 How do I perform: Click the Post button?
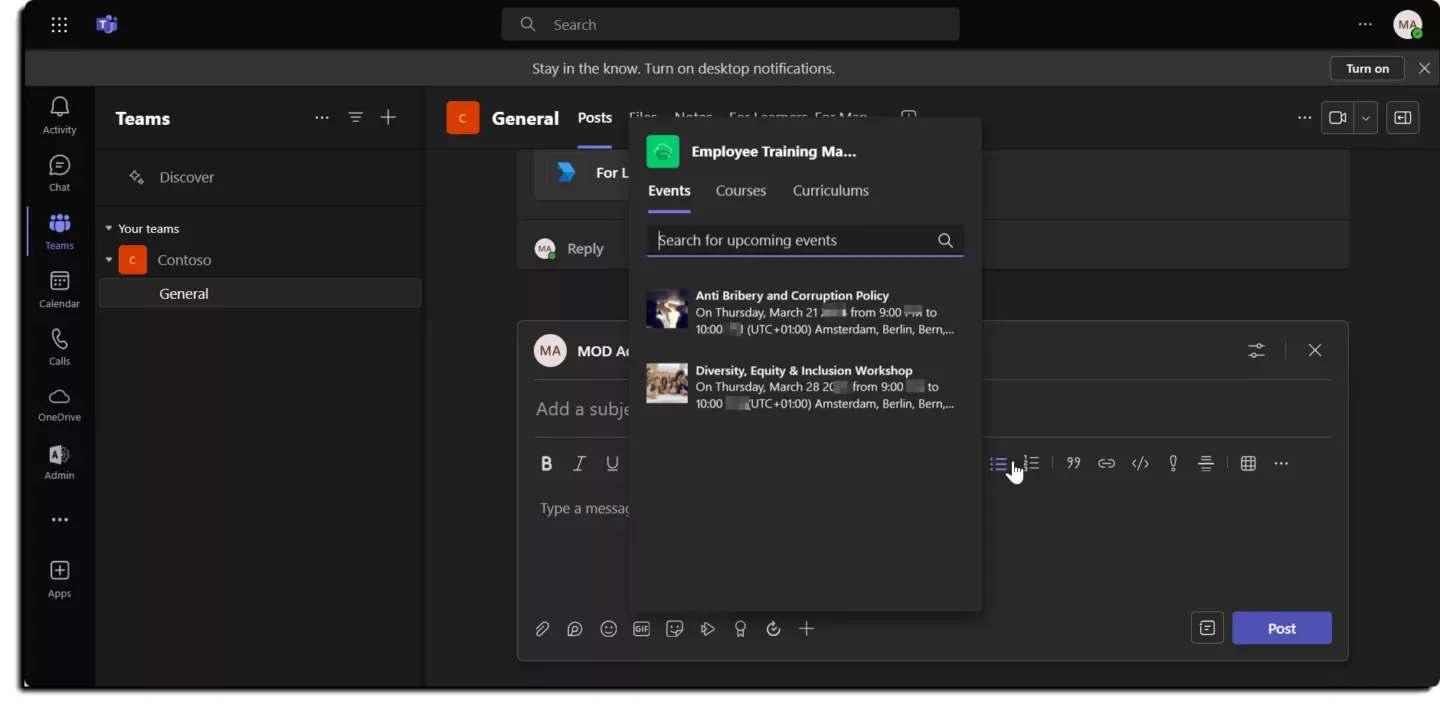click(x=1282, y=628)
